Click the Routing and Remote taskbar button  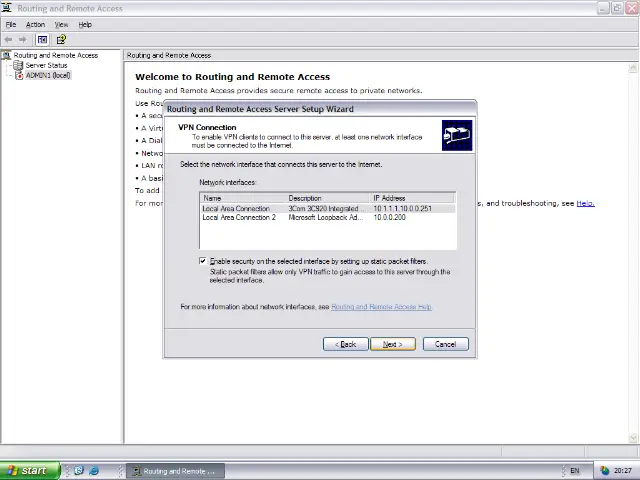click(x=175, y=471)
